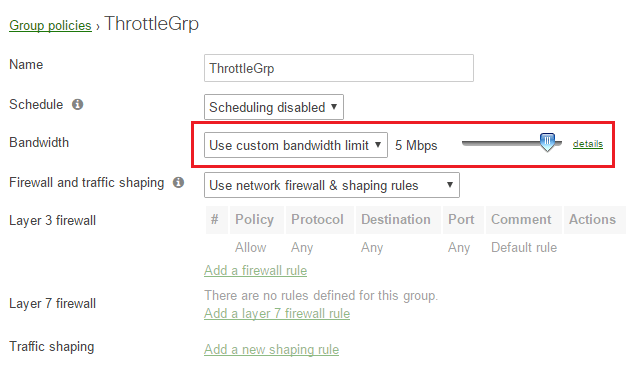Go back to Group policies

coord(50,25)
